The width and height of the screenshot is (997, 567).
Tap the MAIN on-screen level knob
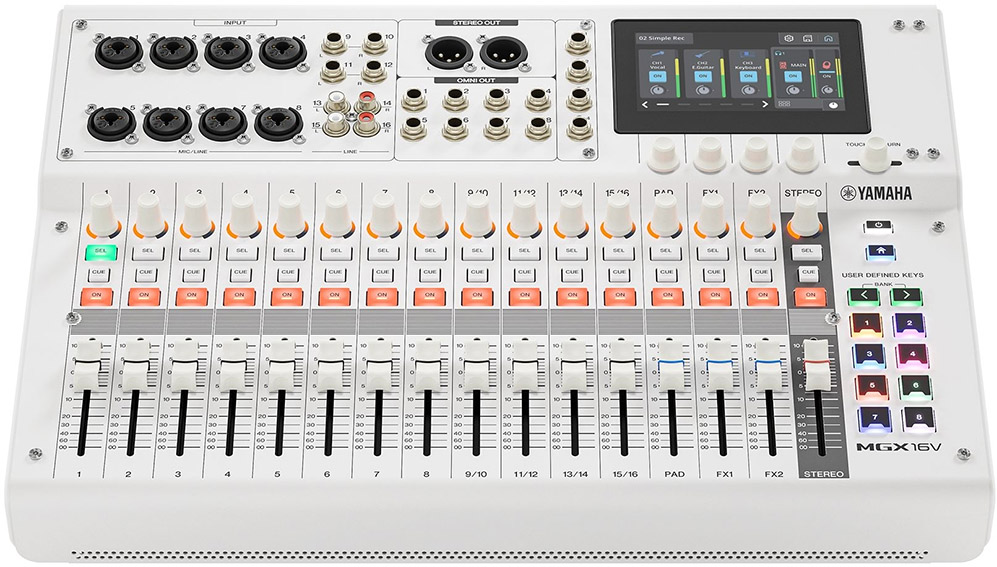coord(793,90)
